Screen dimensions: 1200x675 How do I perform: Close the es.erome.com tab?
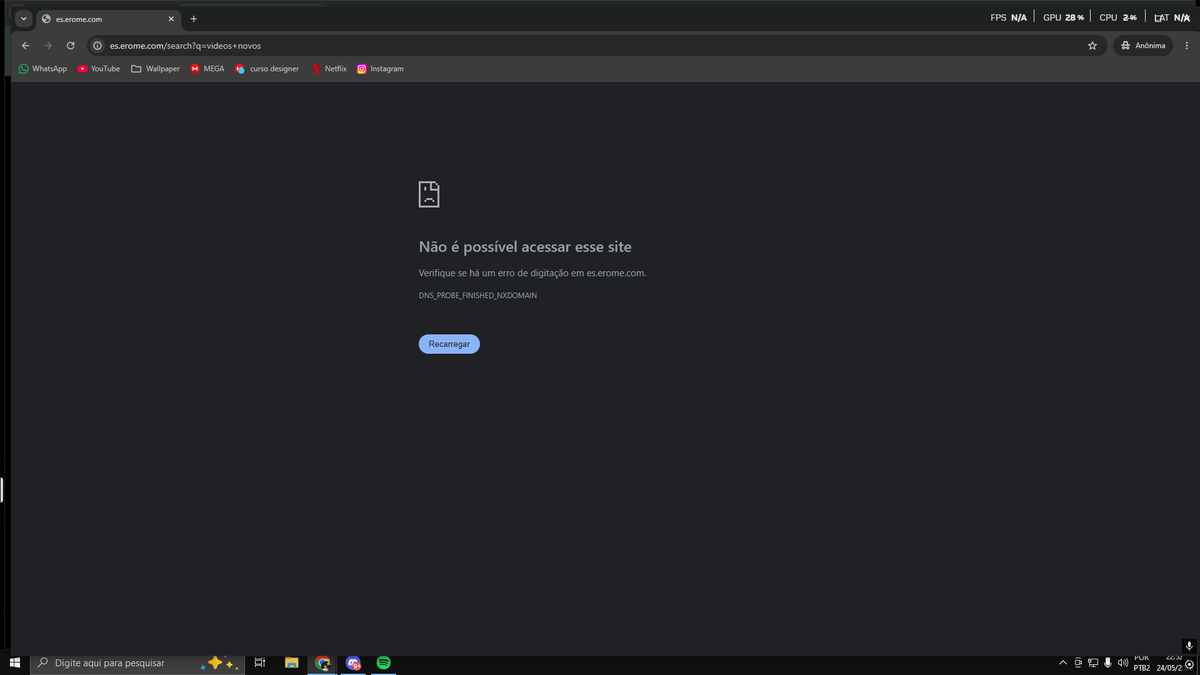click(171, 19)
